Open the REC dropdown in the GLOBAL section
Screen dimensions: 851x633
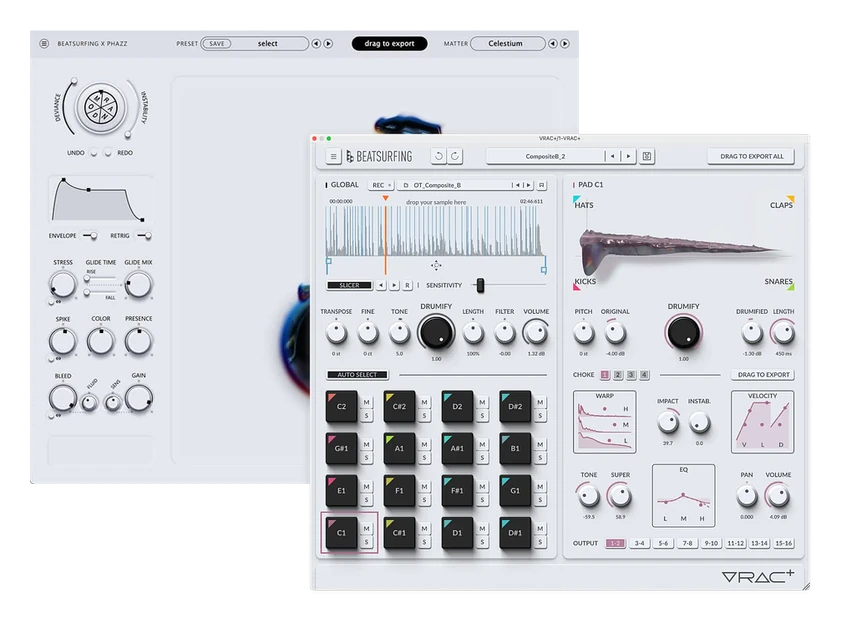[382, 185]
